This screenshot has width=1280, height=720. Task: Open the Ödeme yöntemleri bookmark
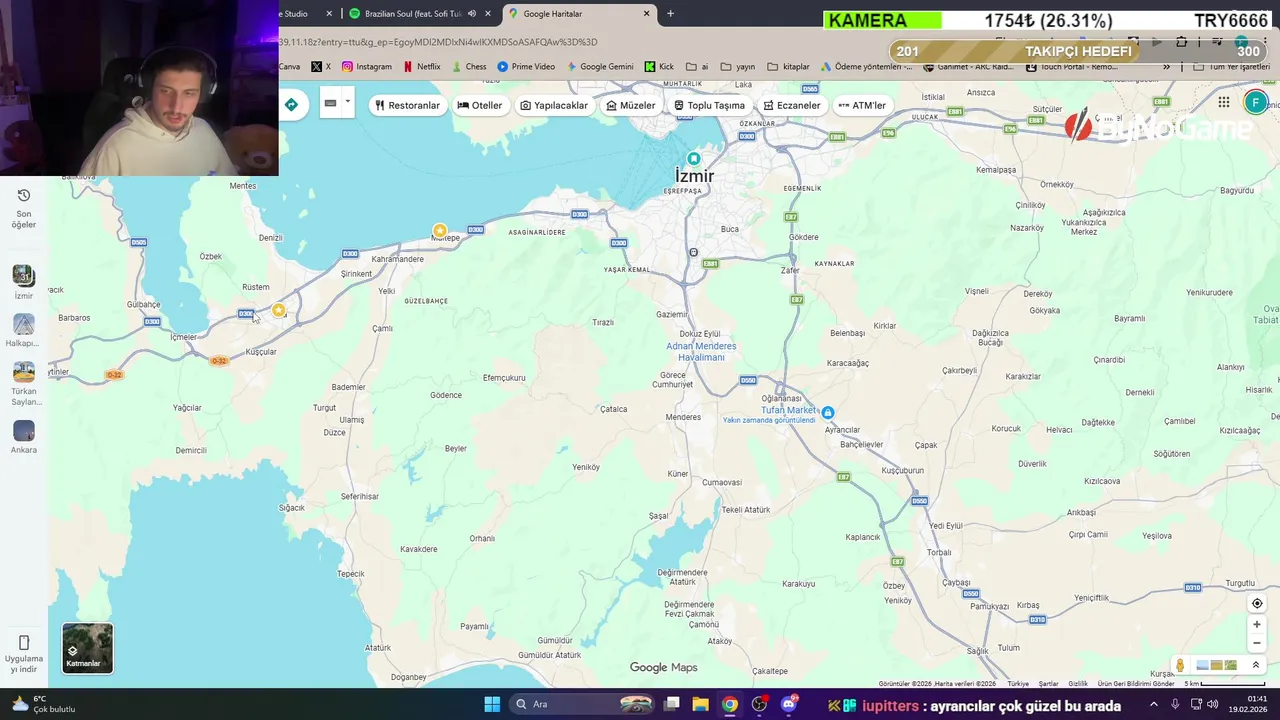click(866, 67)
